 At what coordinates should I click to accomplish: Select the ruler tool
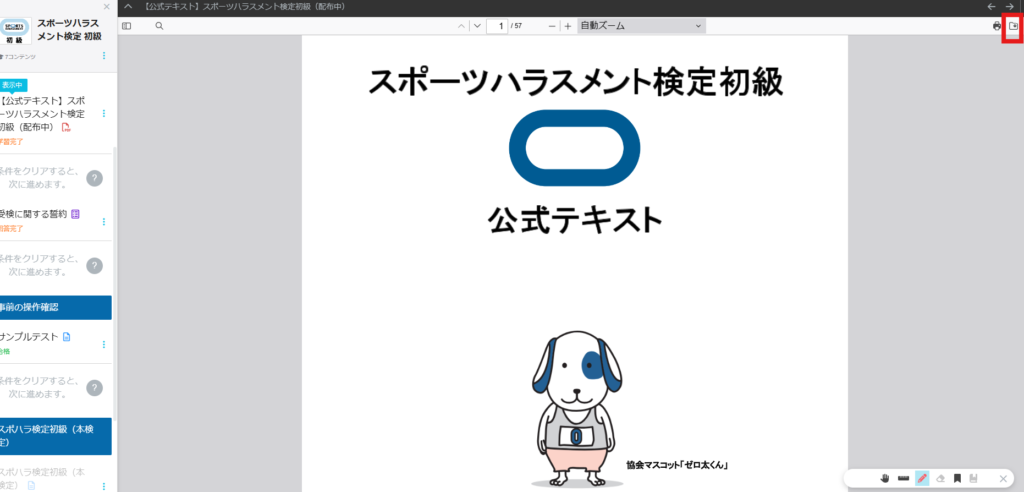coord(903,479)
